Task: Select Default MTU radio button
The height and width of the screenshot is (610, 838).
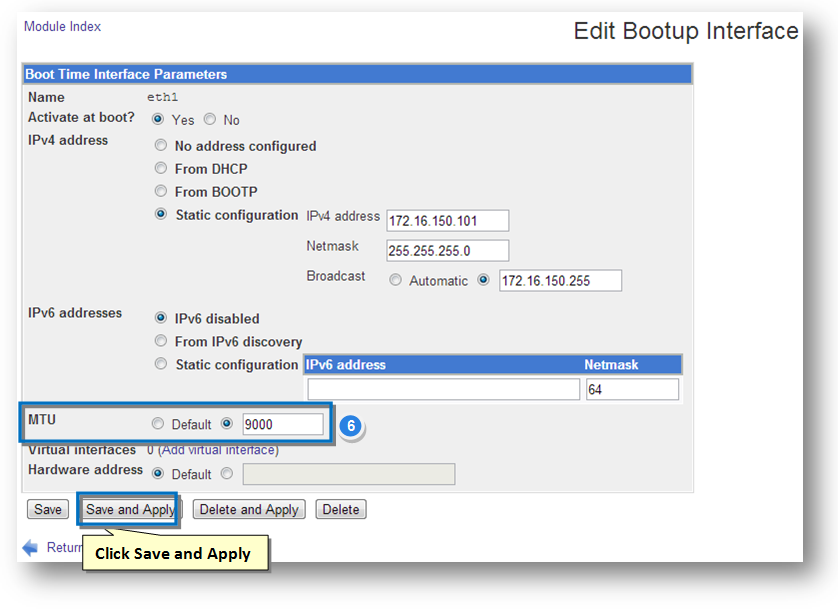Action: pyautogui.click(x=157, y=423)
